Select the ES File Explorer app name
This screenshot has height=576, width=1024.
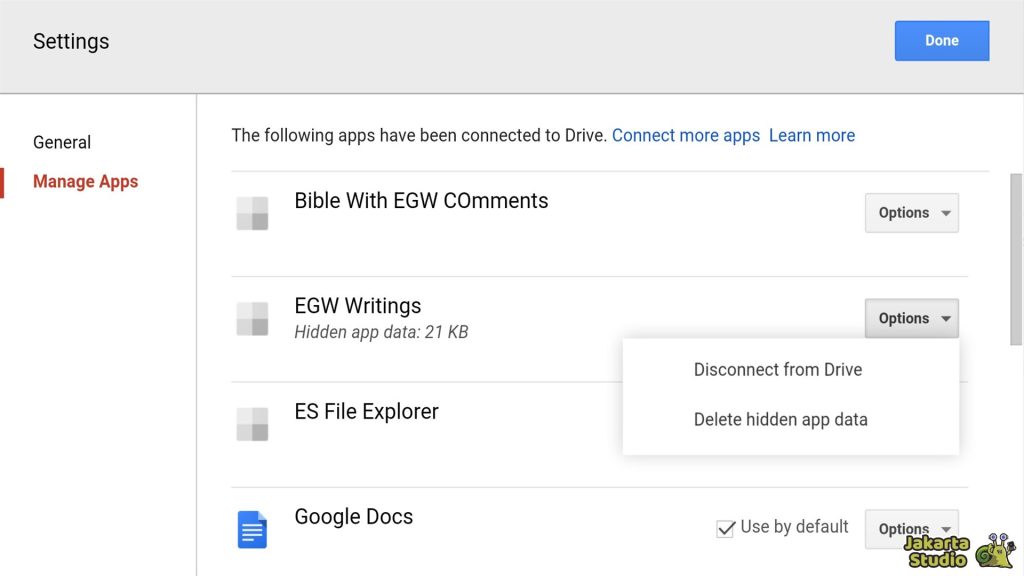click(366, 411)
